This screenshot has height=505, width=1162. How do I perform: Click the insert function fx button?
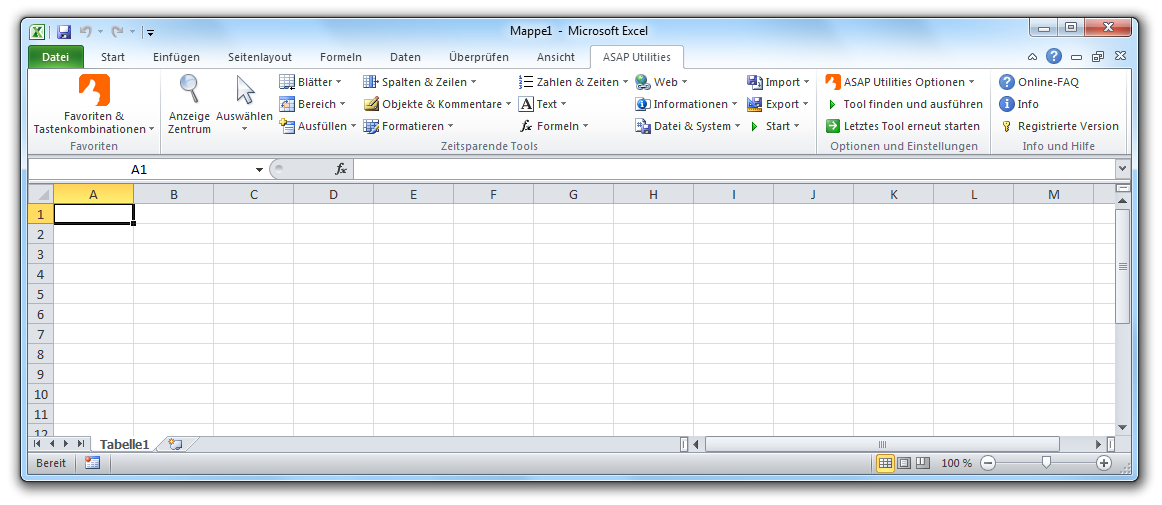[341, 170]
